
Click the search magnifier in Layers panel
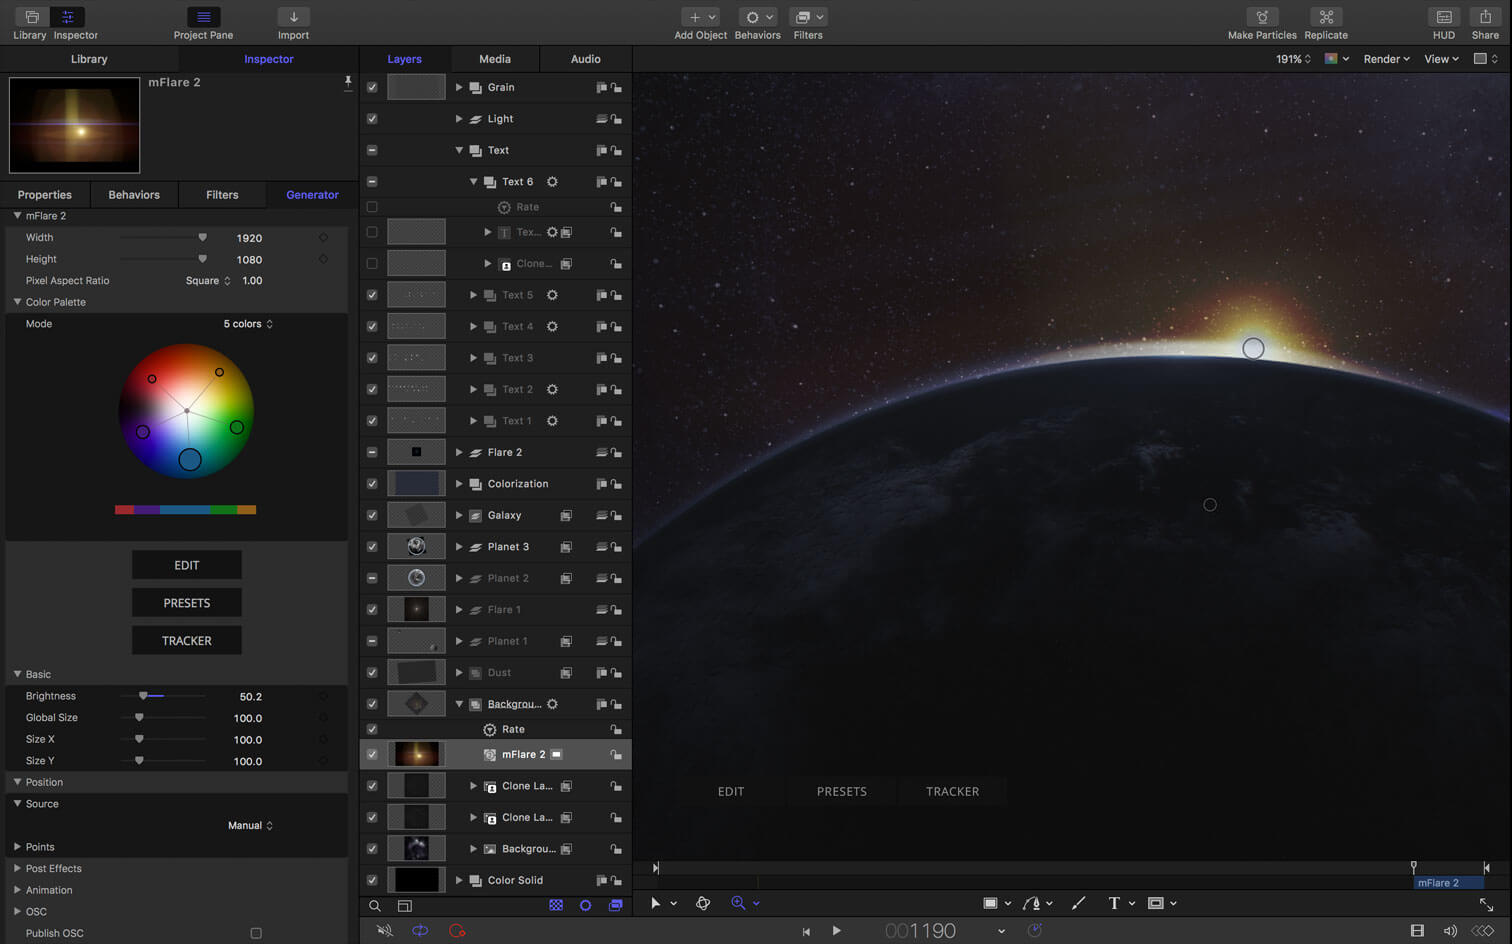click(375, 906)
